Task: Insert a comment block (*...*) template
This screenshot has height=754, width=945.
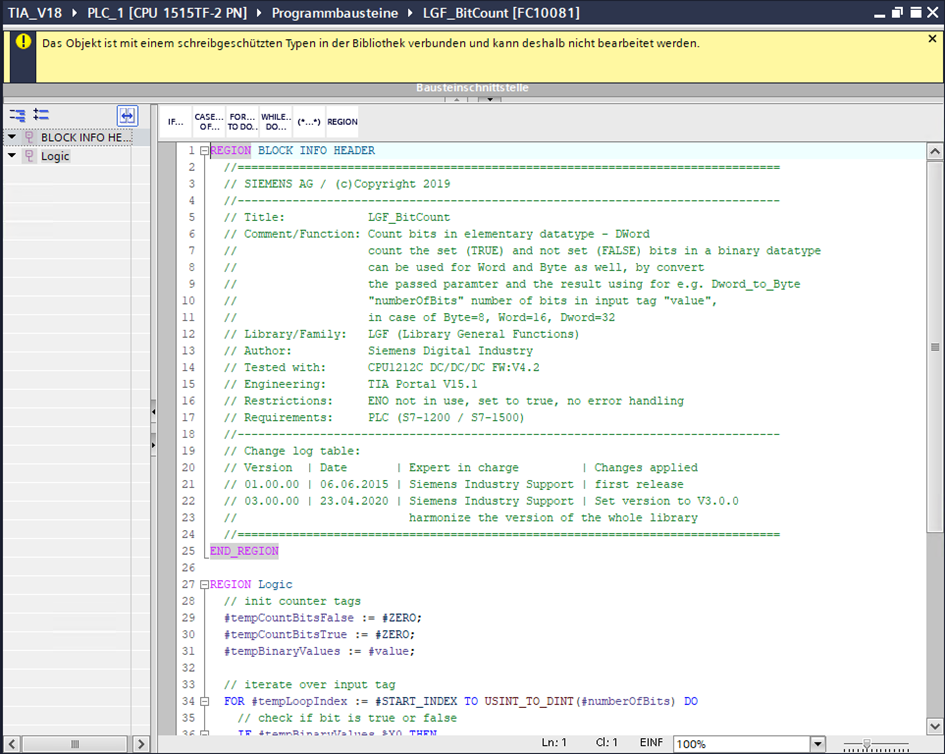Action: tap(308, 122)
